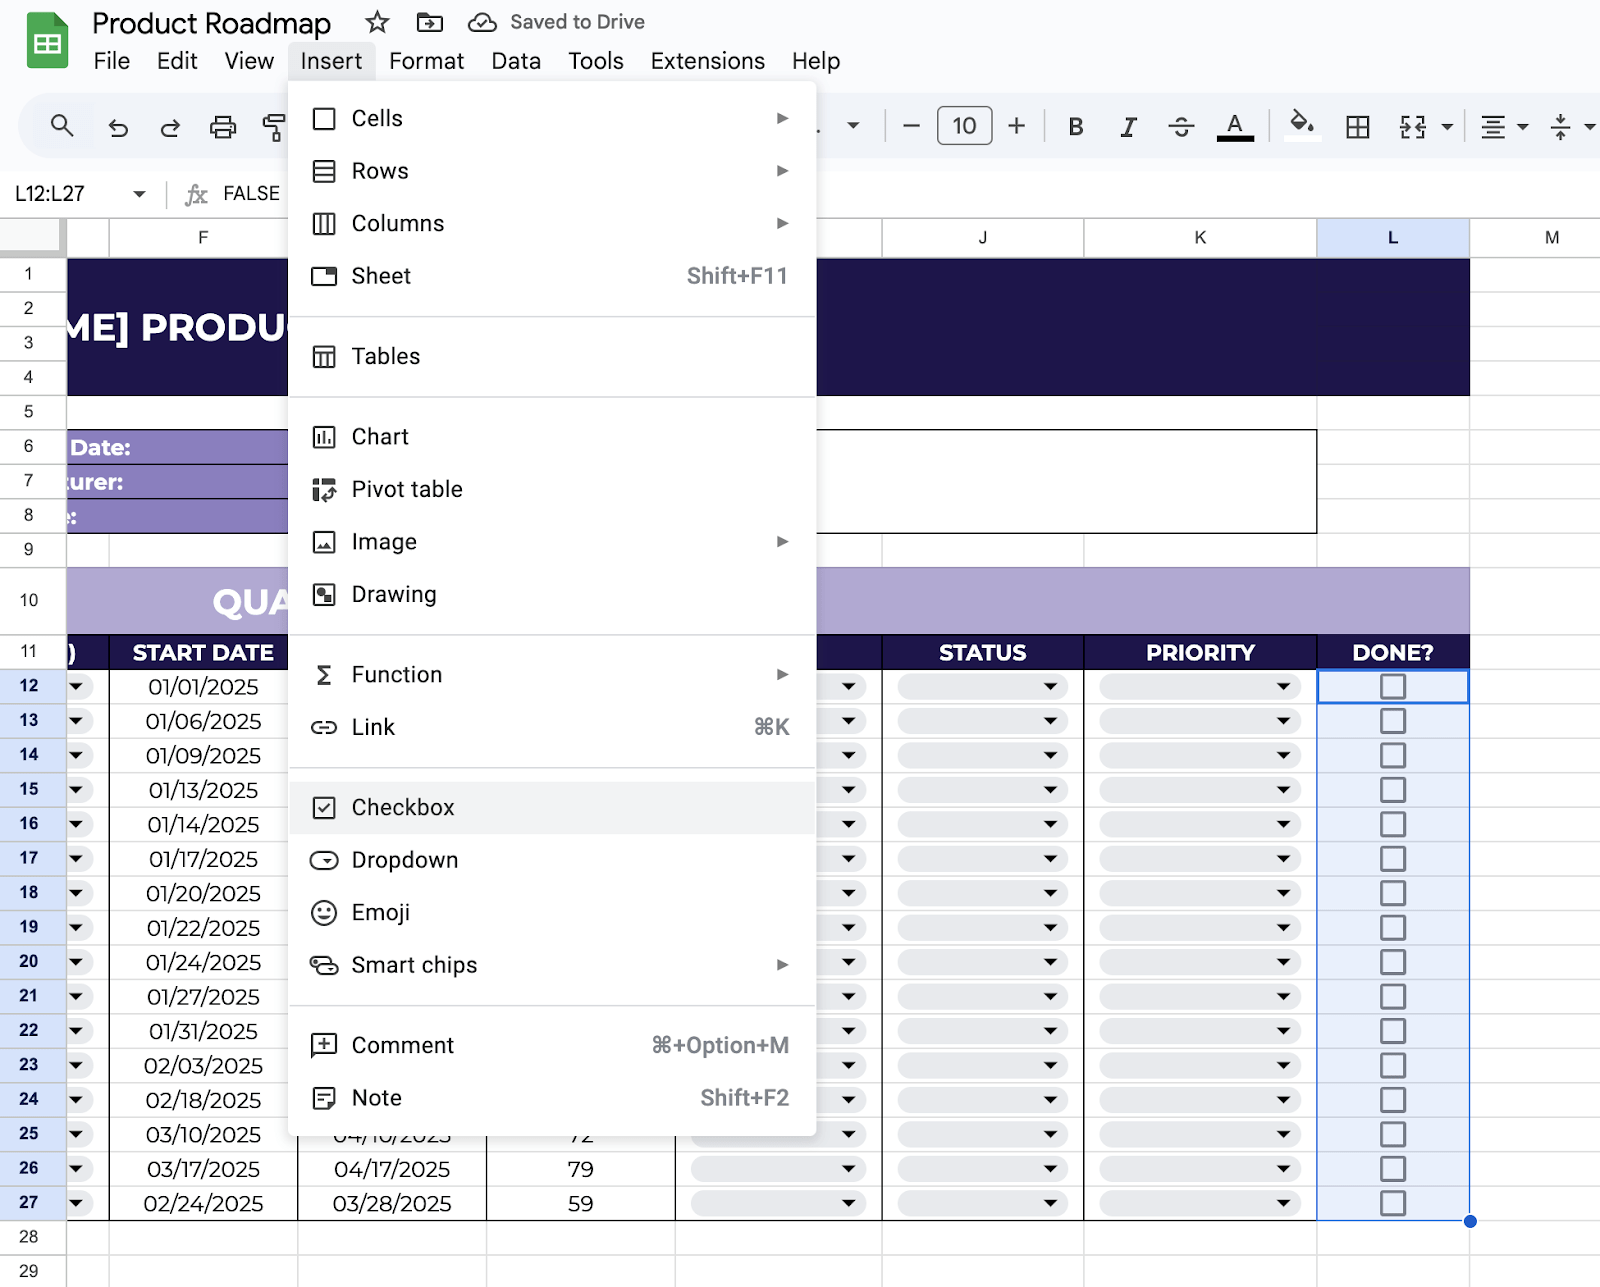Apply italic formatting

pyautogui.click(x=1128, y=126)
